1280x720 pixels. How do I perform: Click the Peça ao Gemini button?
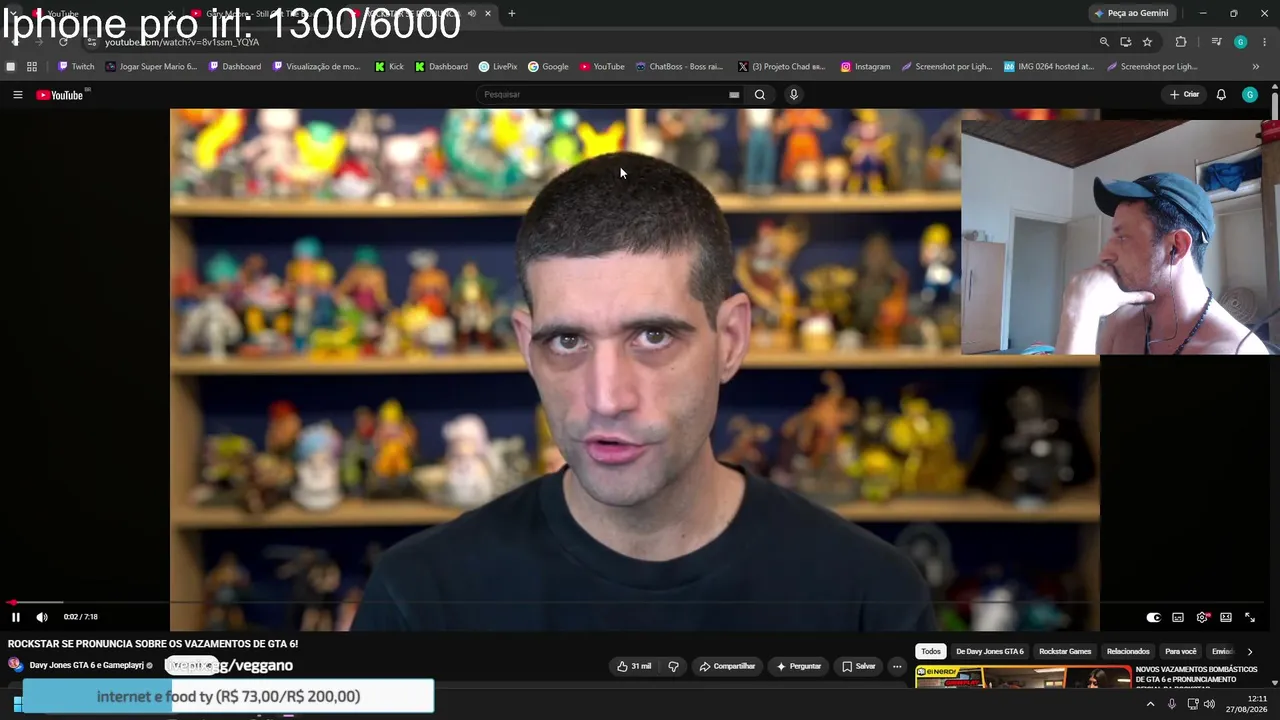[x=1132, y=13]
